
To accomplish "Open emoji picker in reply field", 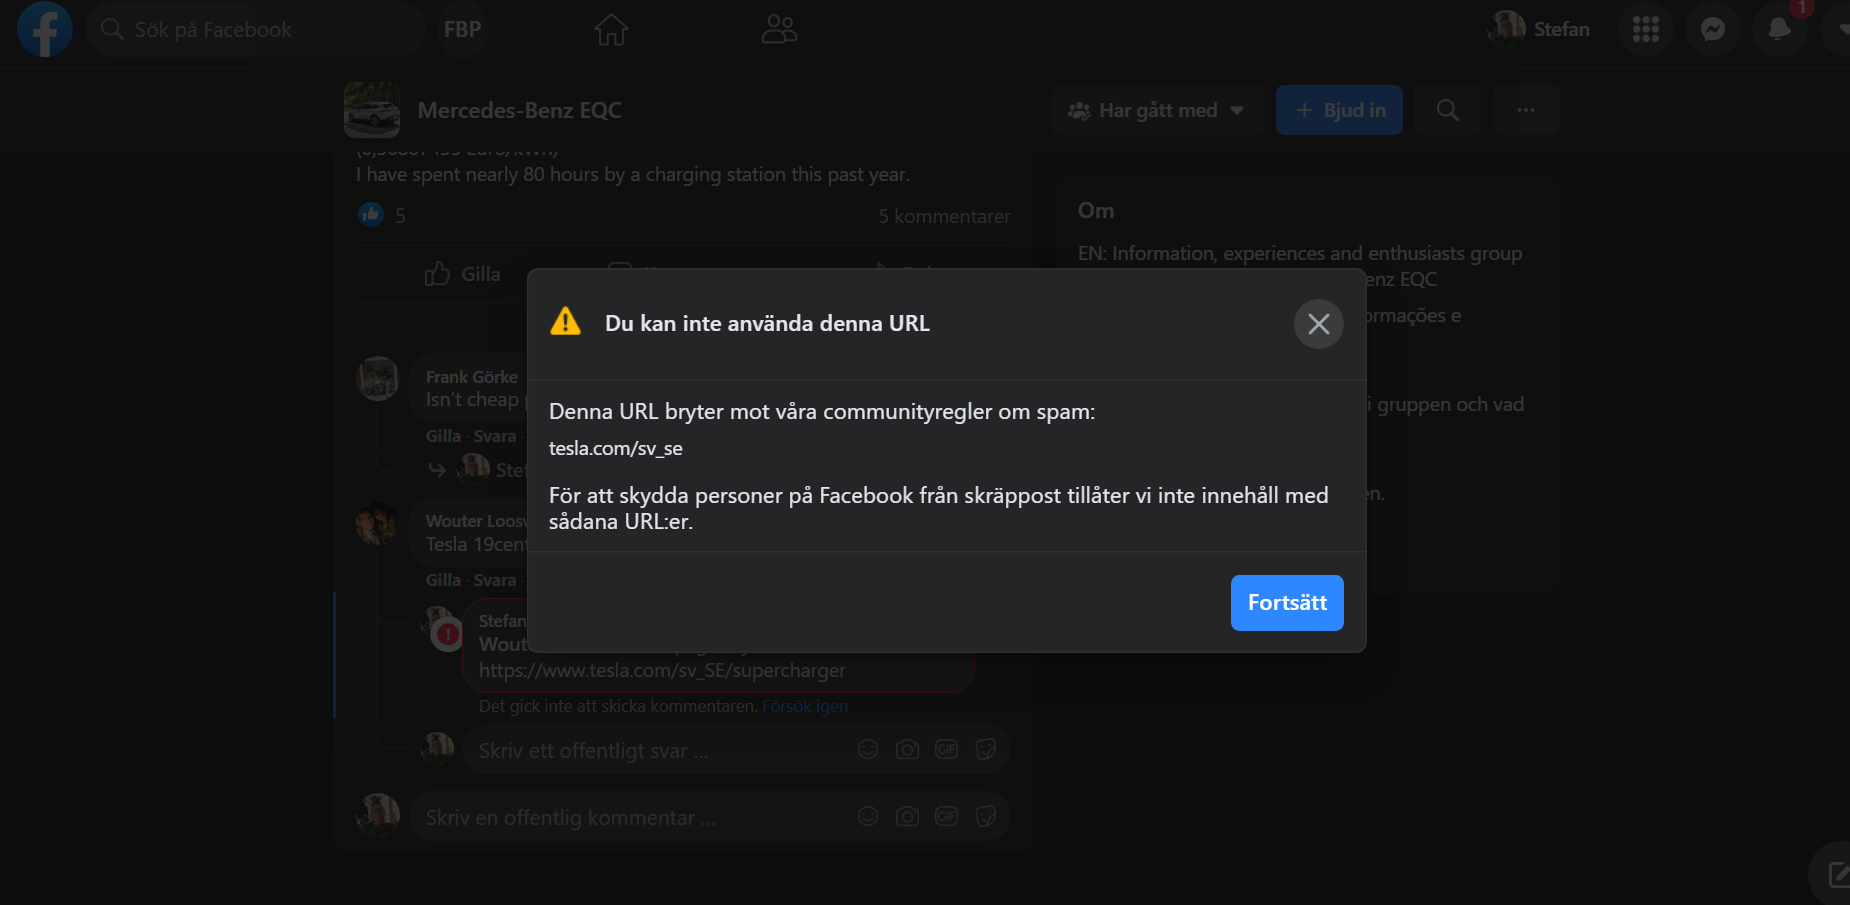I will pyautogui.click(x=868, y=749).
